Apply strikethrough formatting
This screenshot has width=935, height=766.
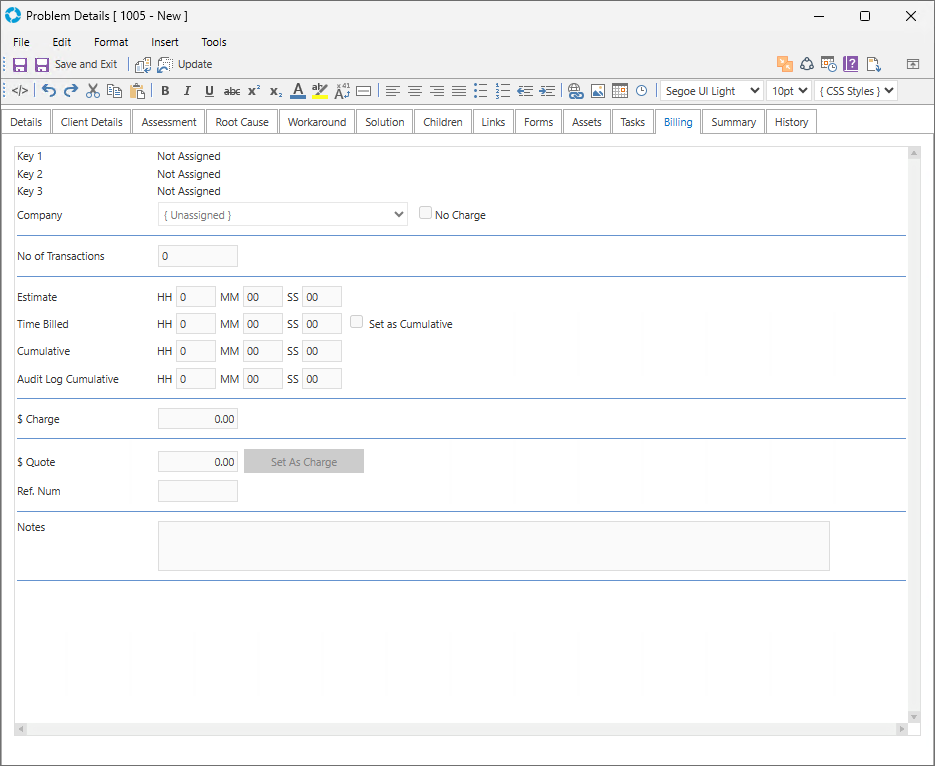click(231, 91)
